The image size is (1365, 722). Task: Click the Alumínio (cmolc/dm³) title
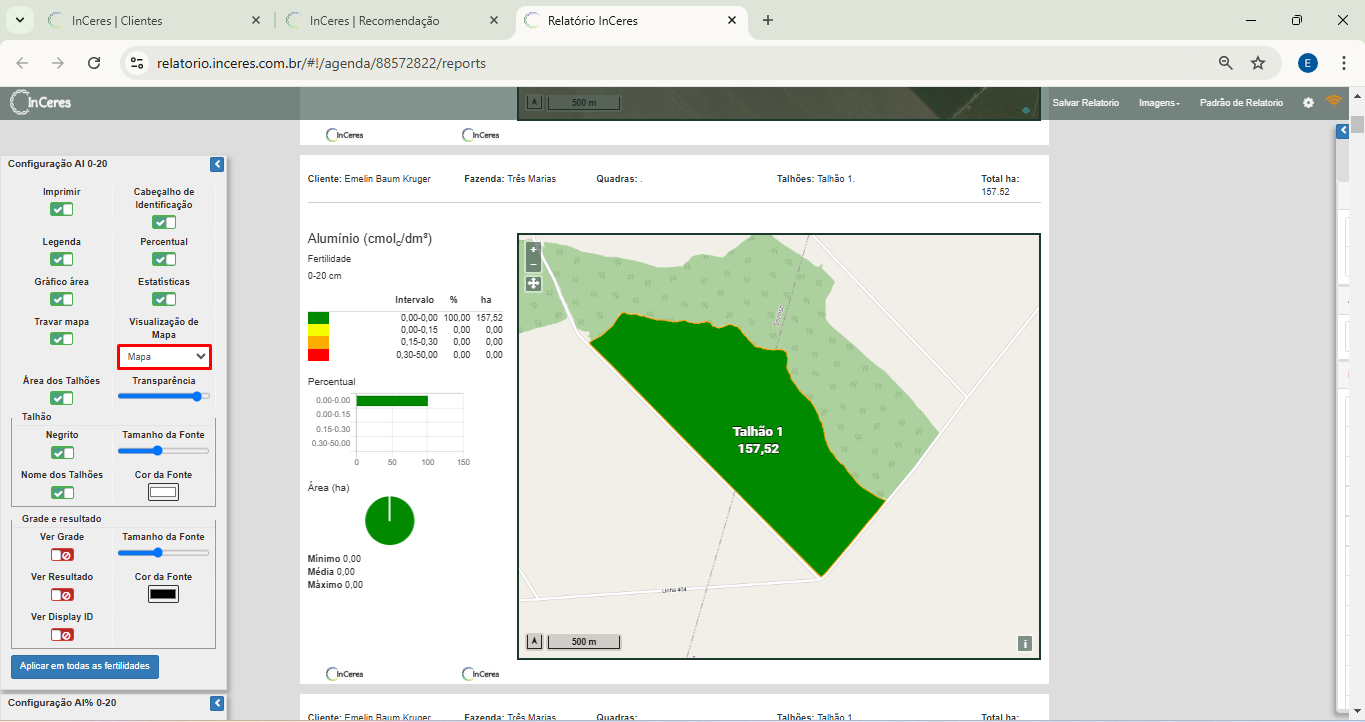tap(370, 239)
